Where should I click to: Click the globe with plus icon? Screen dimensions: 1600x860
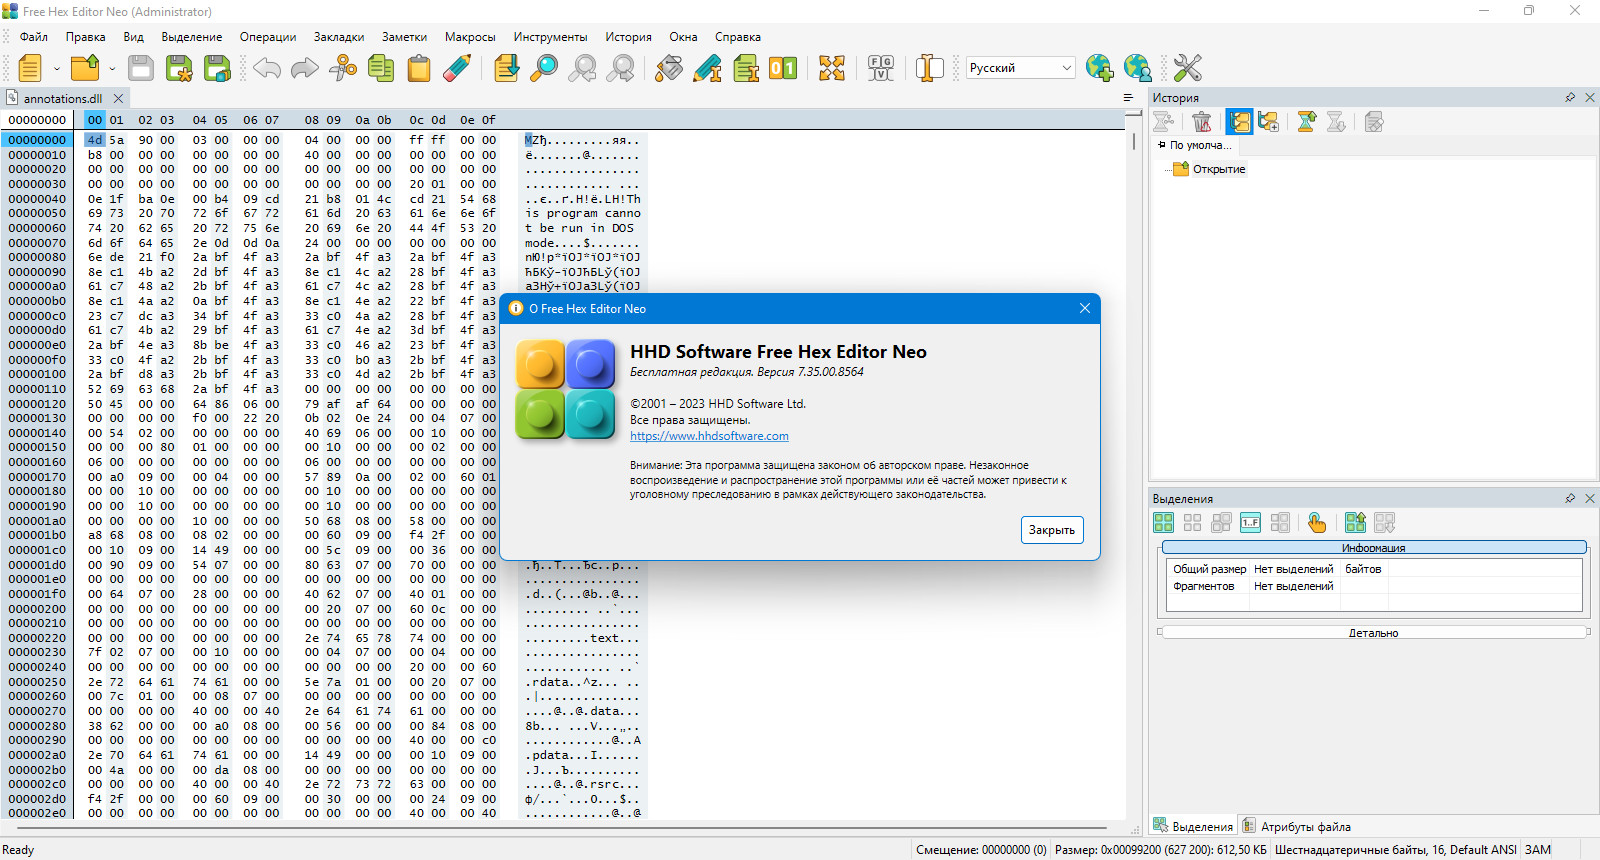pyautogui.click(x=1099, y=68)
